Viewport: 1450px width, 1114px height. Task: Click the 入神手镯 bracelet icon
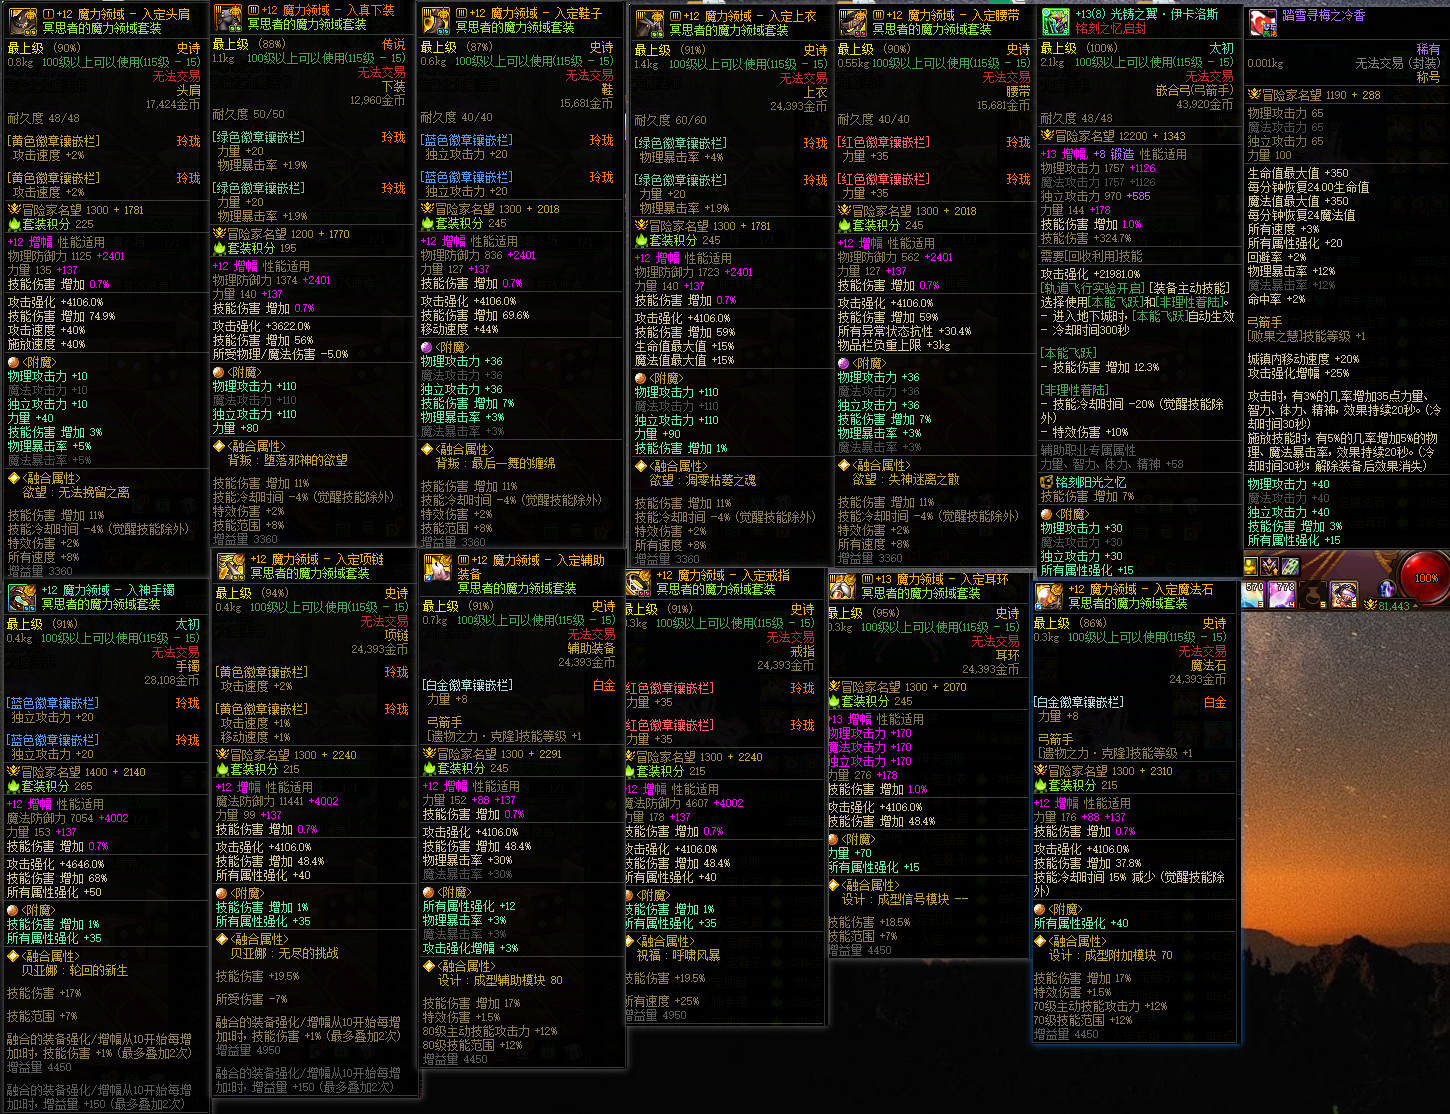pyautogui.click(x=21, y=597)
